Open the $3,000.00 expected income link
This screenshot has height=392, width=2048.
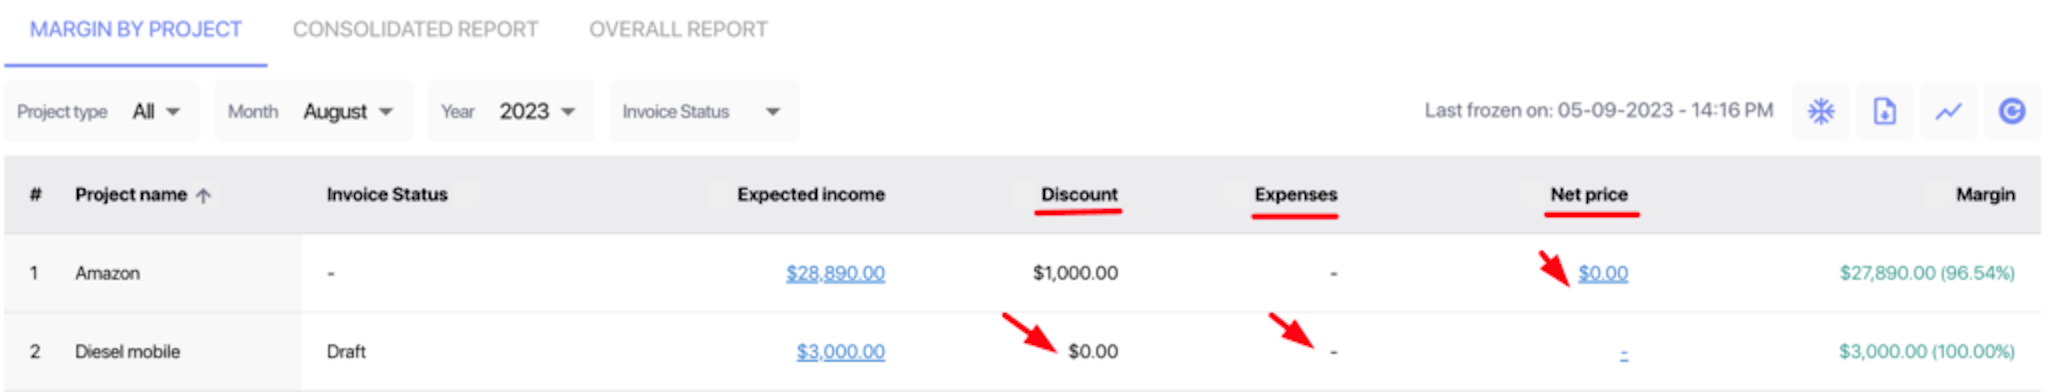(840, 352)
